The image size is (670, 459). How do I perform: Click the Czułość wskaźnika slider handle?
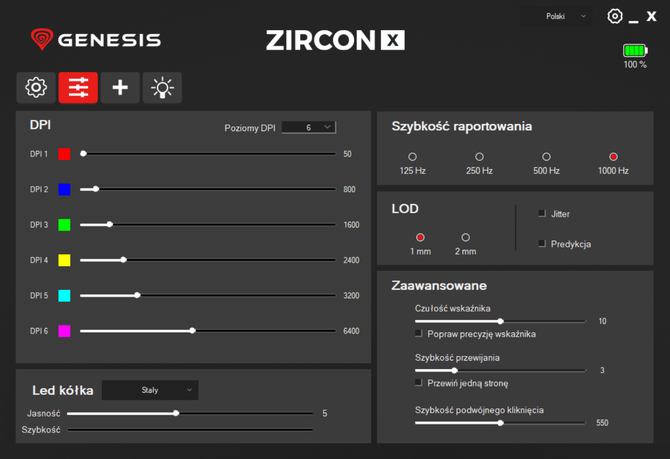pos(500,321)
